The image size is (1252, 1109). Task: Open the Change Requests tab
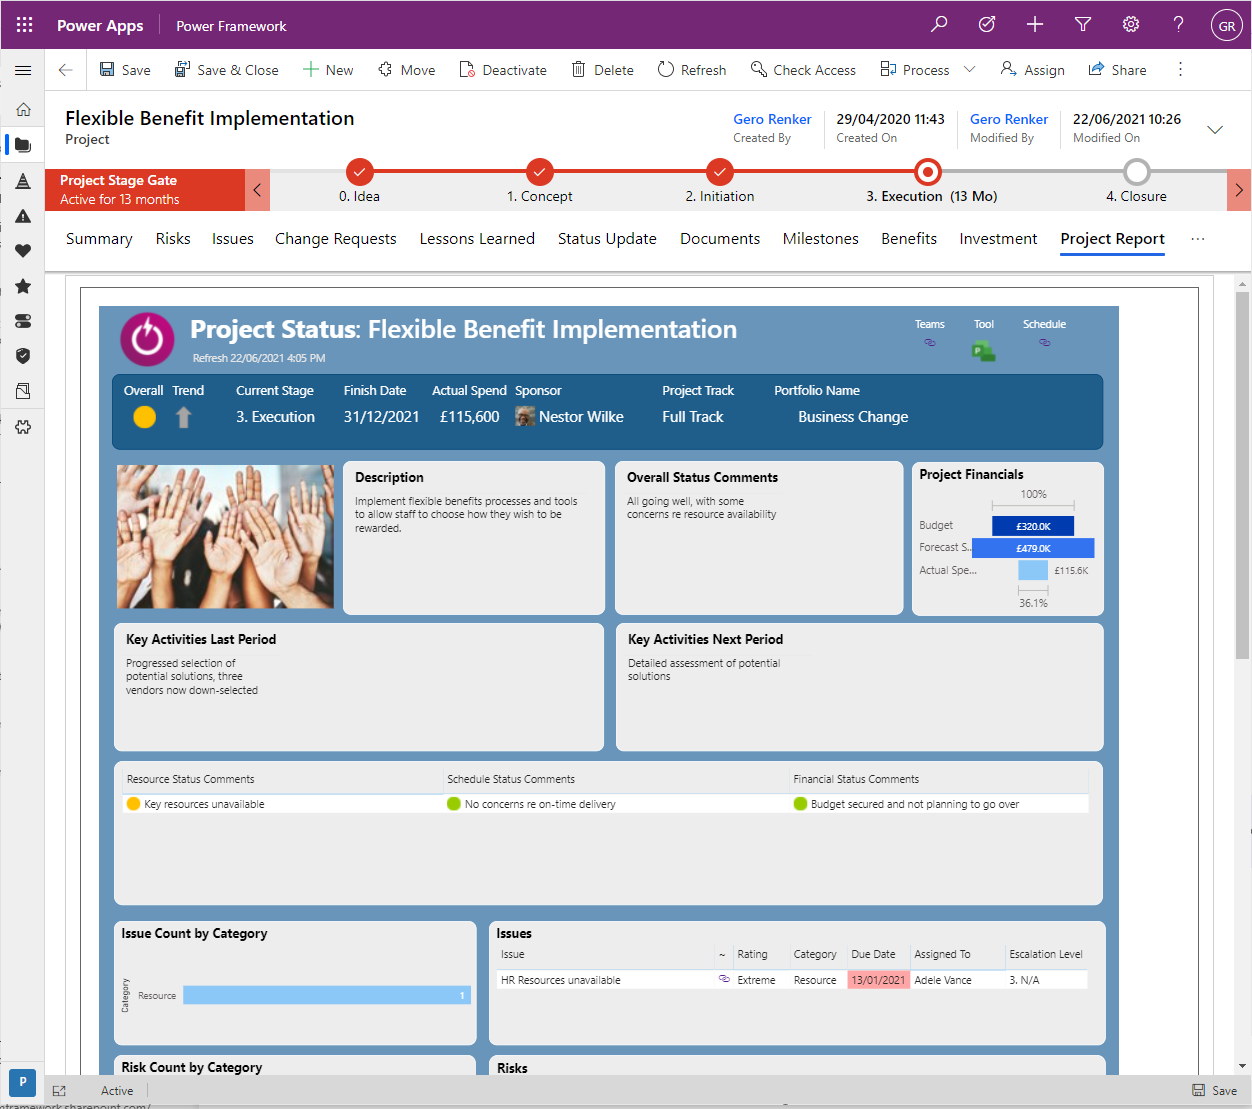tap(336, 239)
